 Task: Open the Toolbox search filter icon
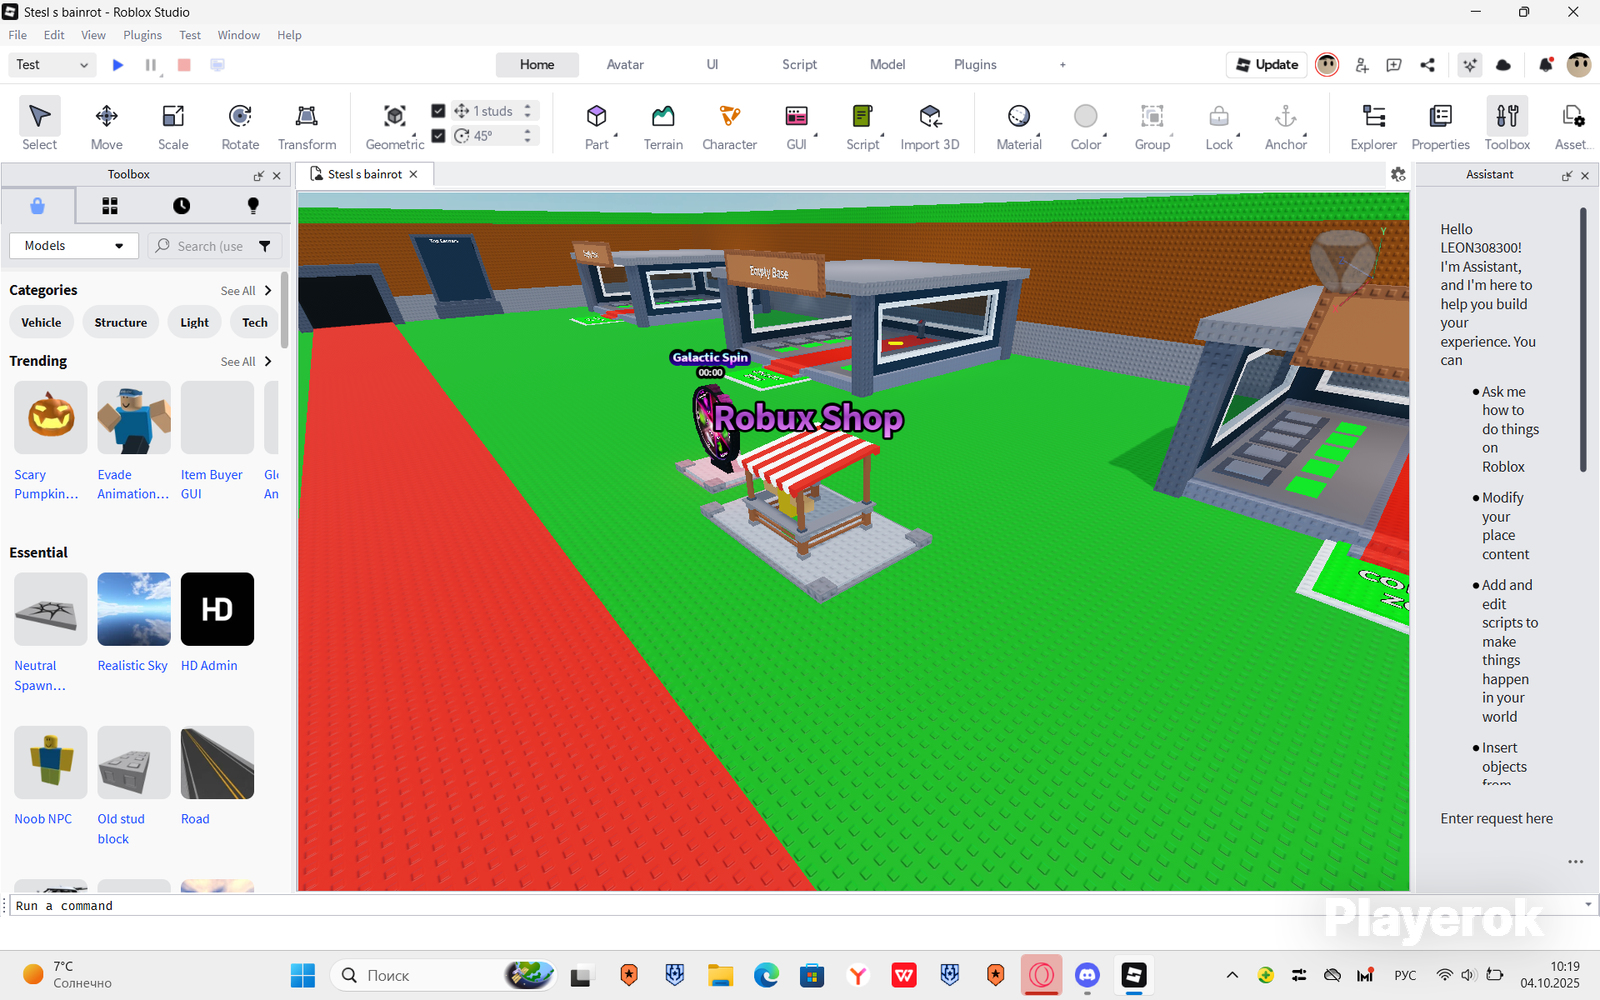click(265, 246)
